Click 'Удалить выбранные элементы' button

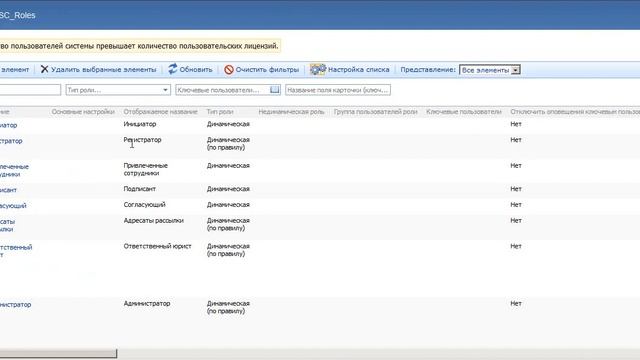pos(98,69)
